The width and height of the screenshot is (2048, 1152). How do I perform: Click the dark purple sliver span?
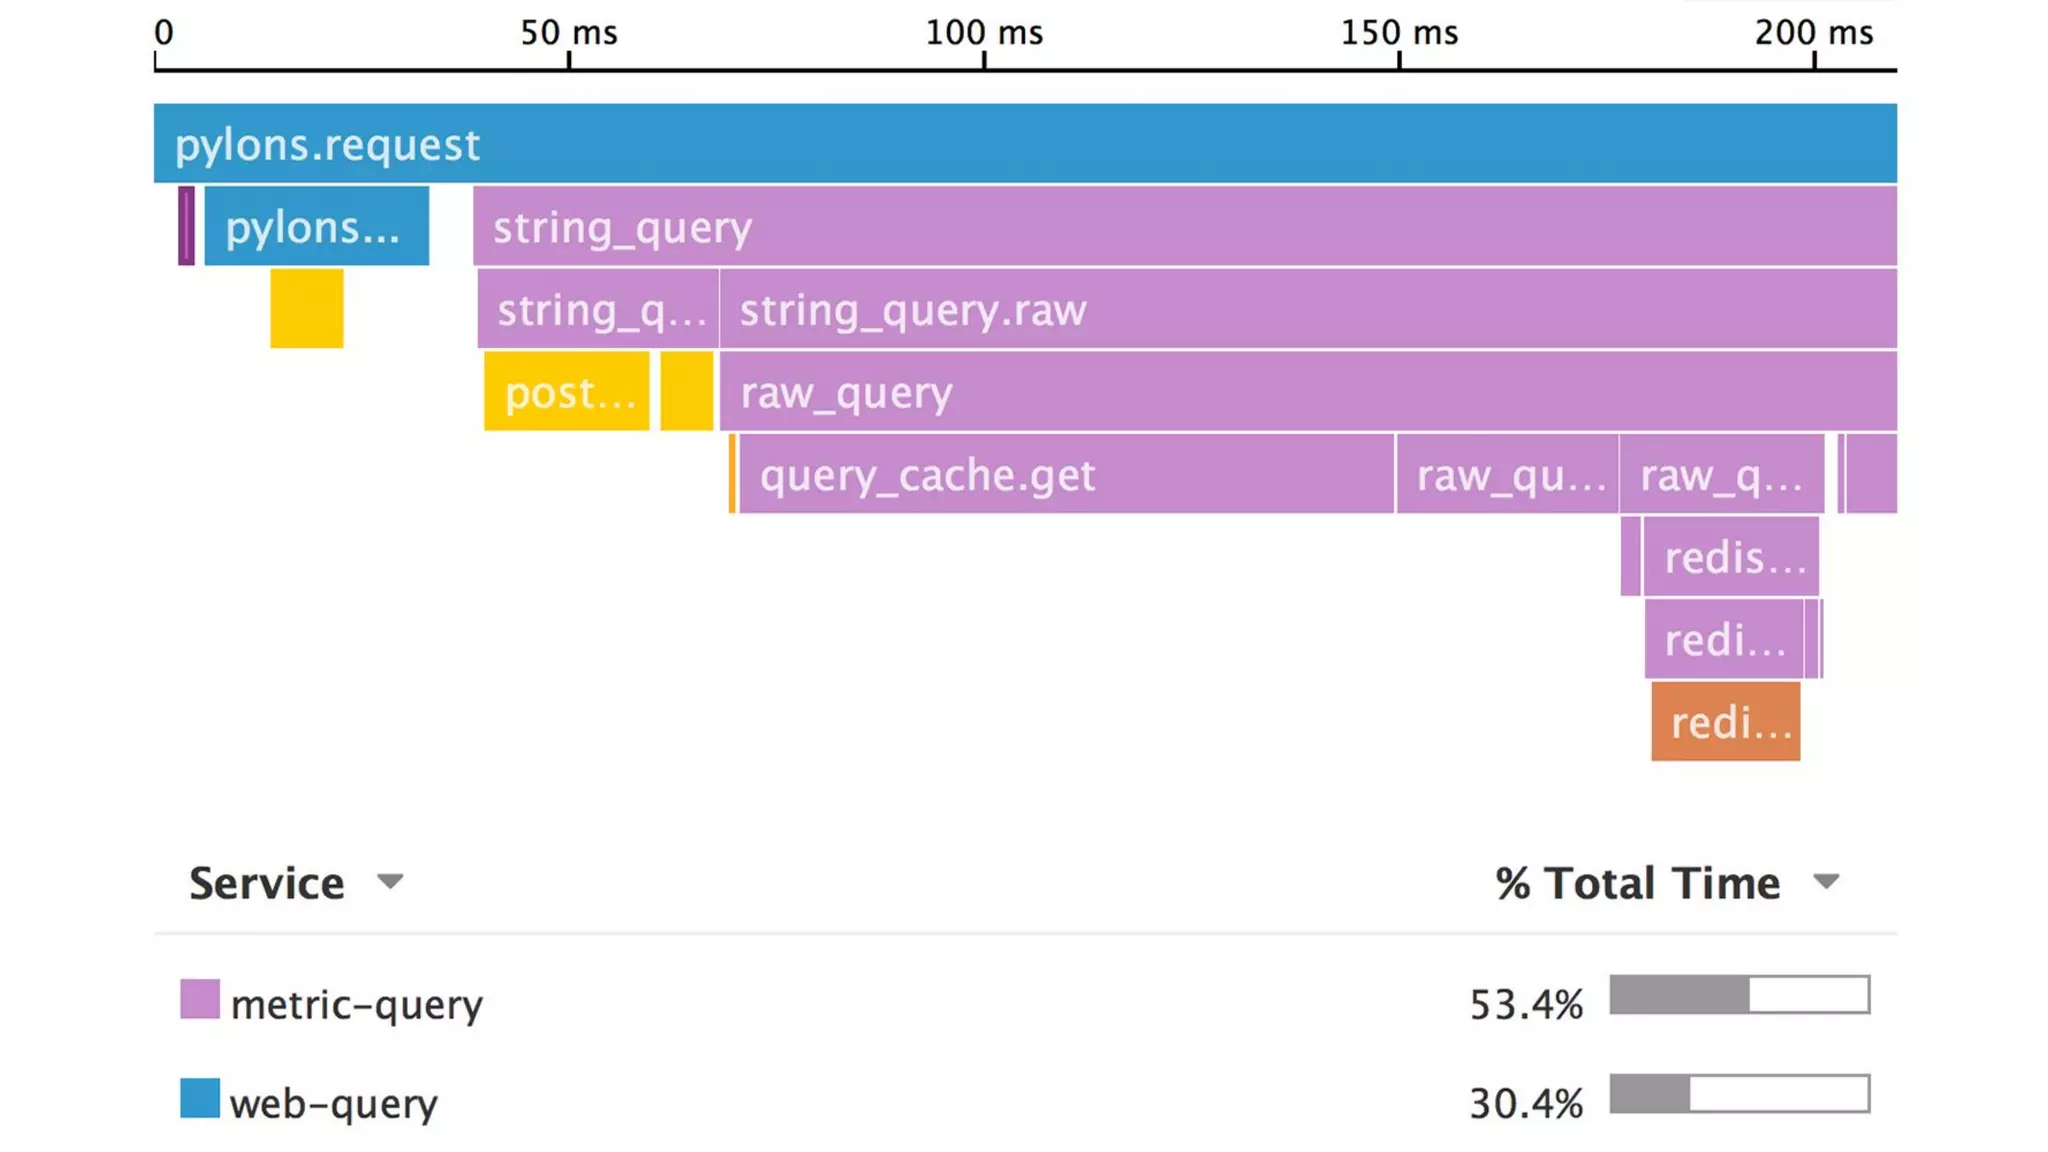point(186,226)
